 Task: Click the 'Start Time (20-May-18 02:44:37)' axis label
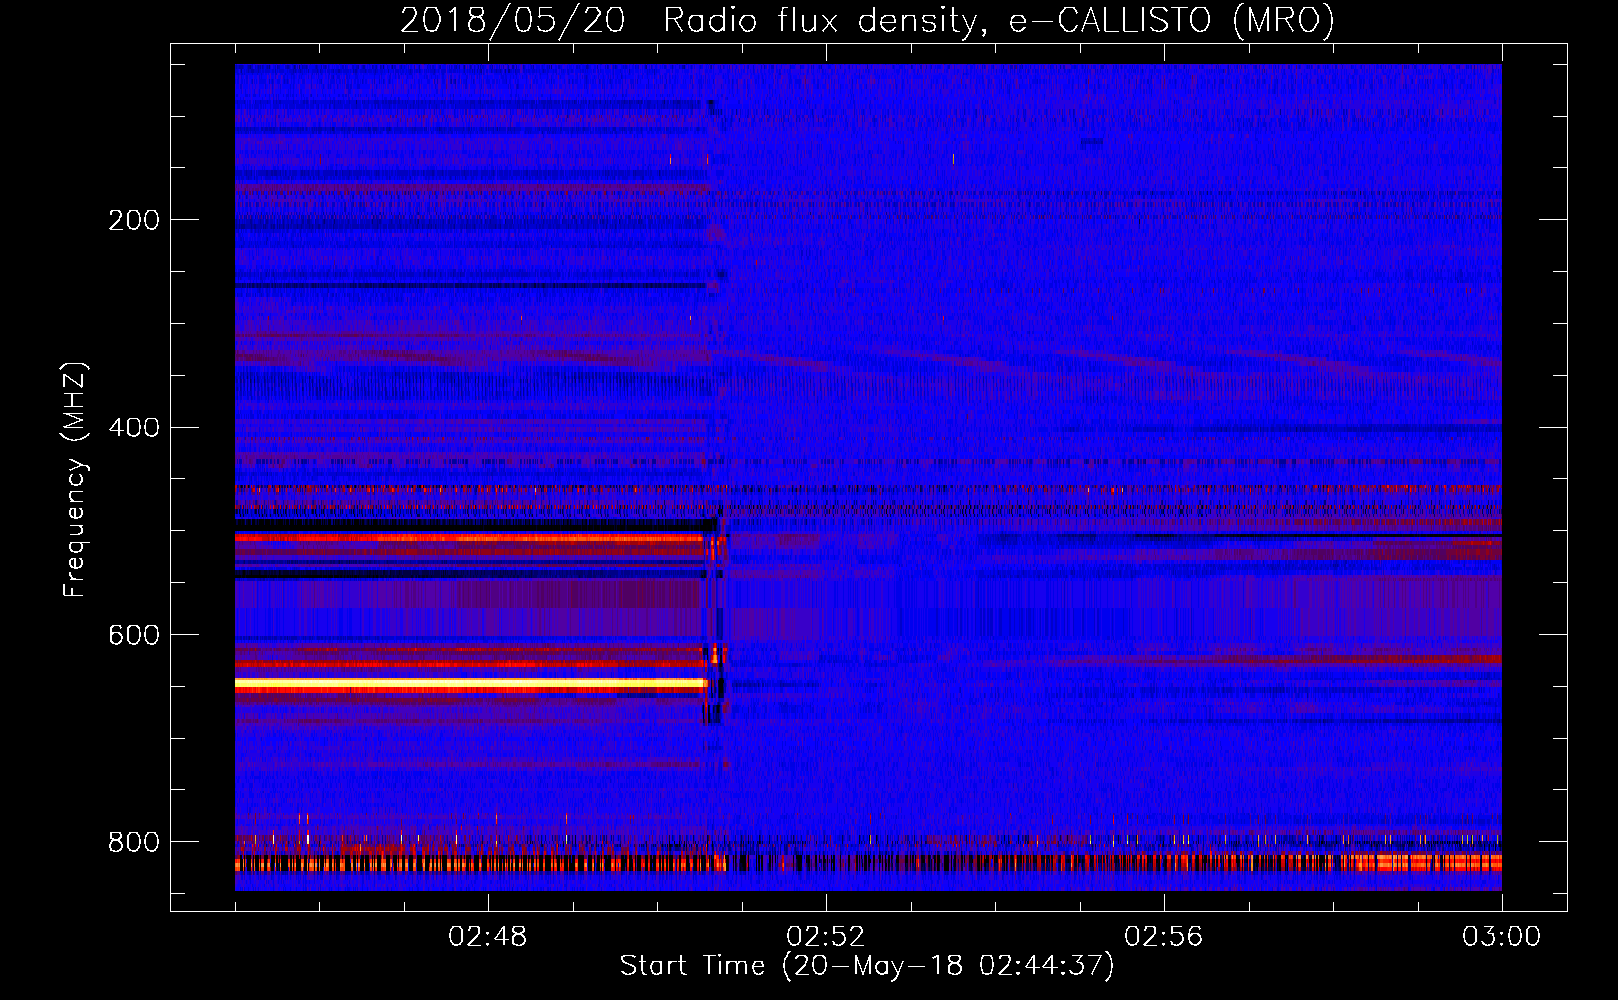(867, 966)
